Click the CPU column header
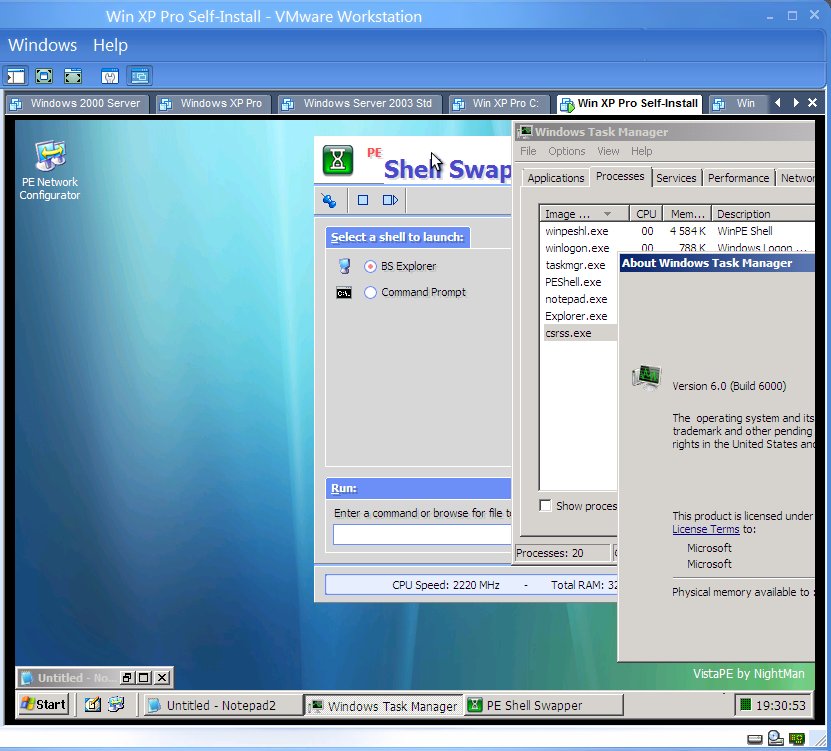The width and height of the screenshot is (831, 751). pyautogui.click(x=646, y=214)
